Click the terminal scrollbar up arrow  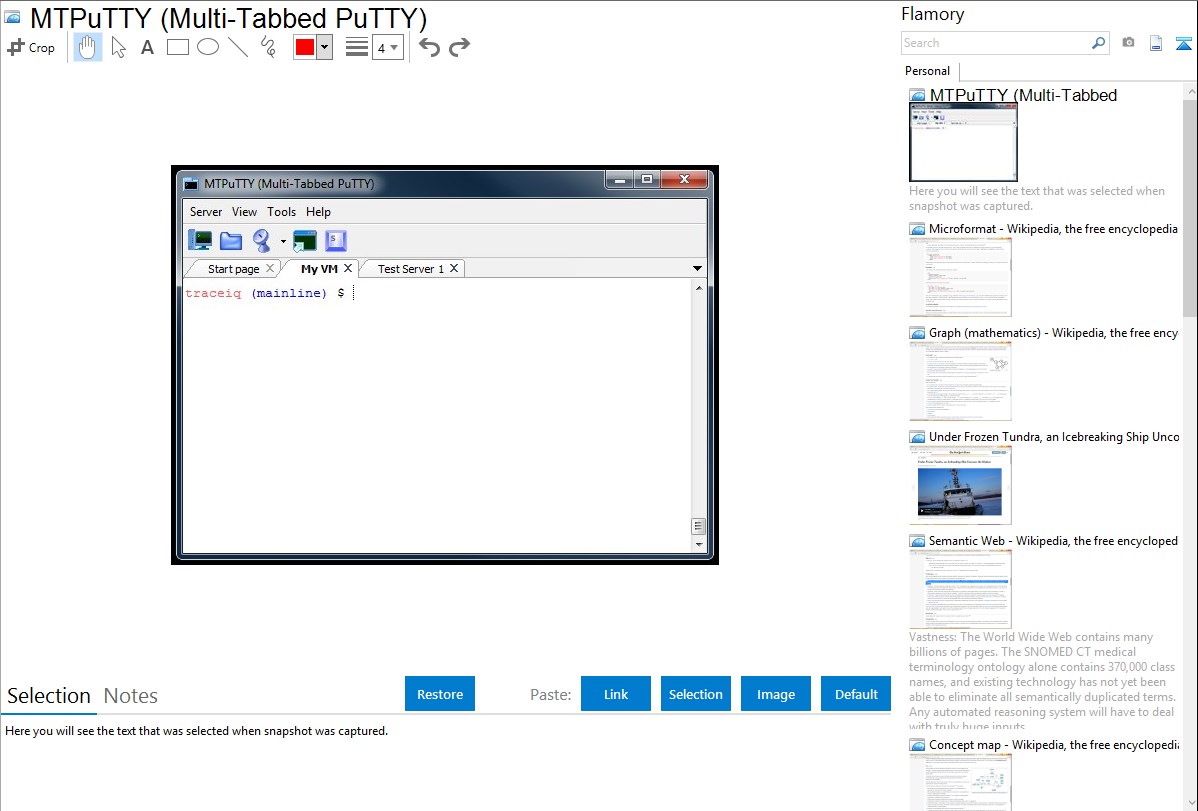[x=698, y=288]
